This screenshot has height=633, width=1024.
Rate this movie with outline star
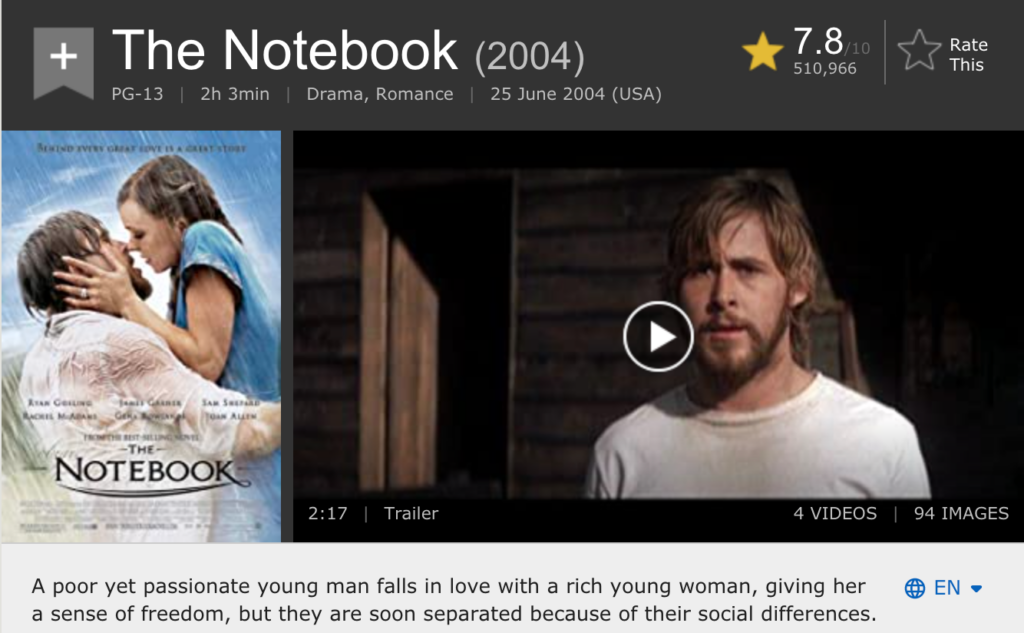coord(919,50)
